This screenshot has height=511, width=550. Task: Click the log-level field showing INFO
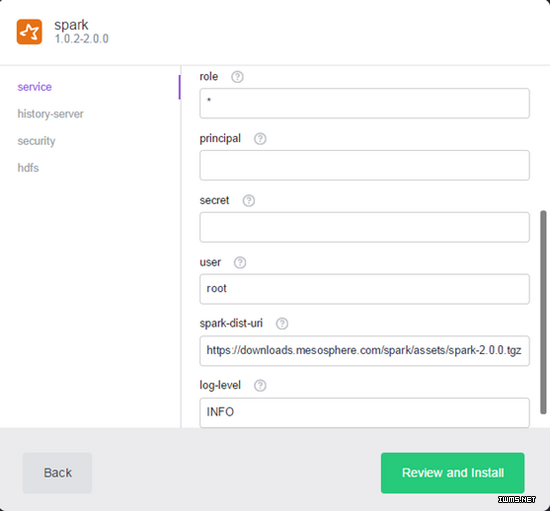coord(364,412)
